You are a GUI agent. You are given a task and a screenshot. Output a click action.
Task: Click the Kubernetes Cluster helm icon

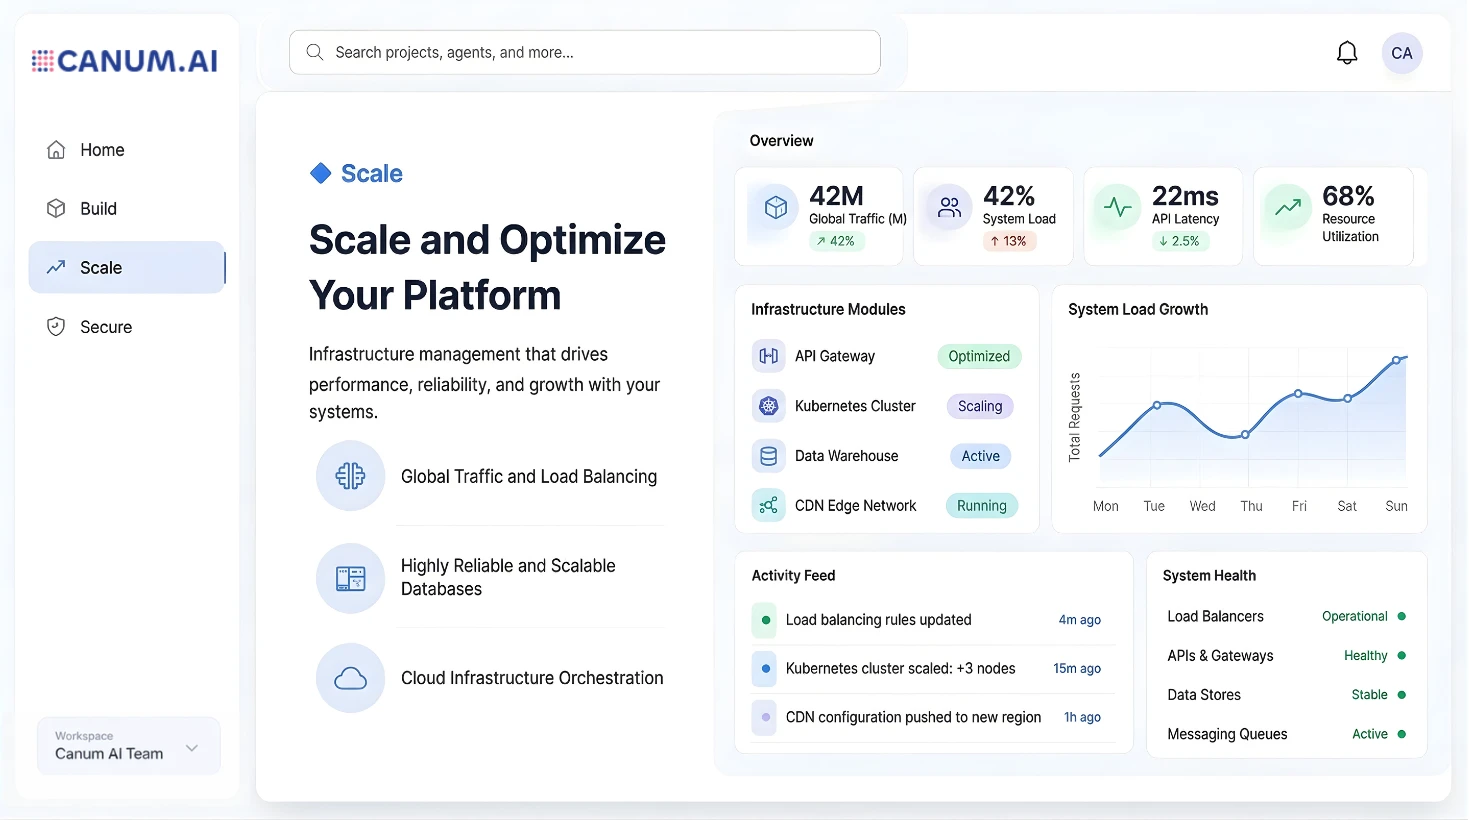(768, 406)
